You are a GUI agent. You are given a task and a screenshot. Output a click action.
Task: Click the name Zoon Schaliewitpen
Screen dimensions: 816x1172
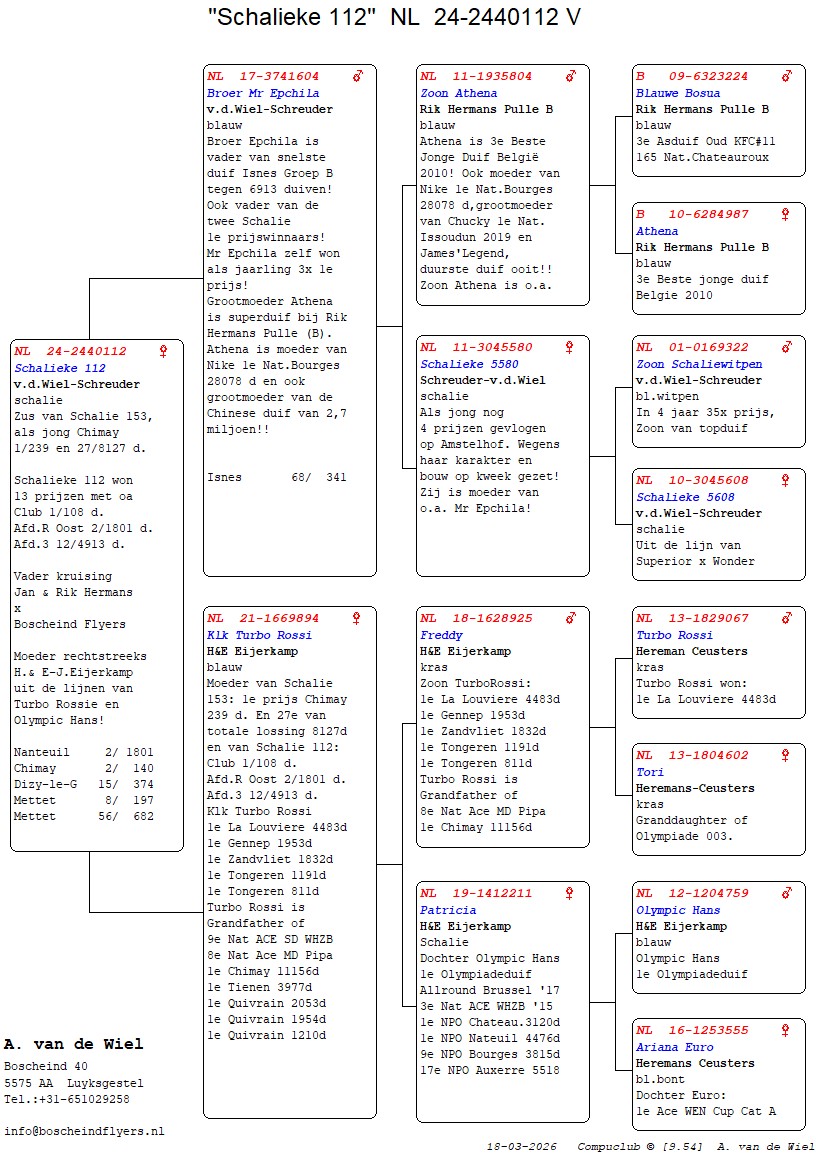pyautogui.click(x=699, y=364)
